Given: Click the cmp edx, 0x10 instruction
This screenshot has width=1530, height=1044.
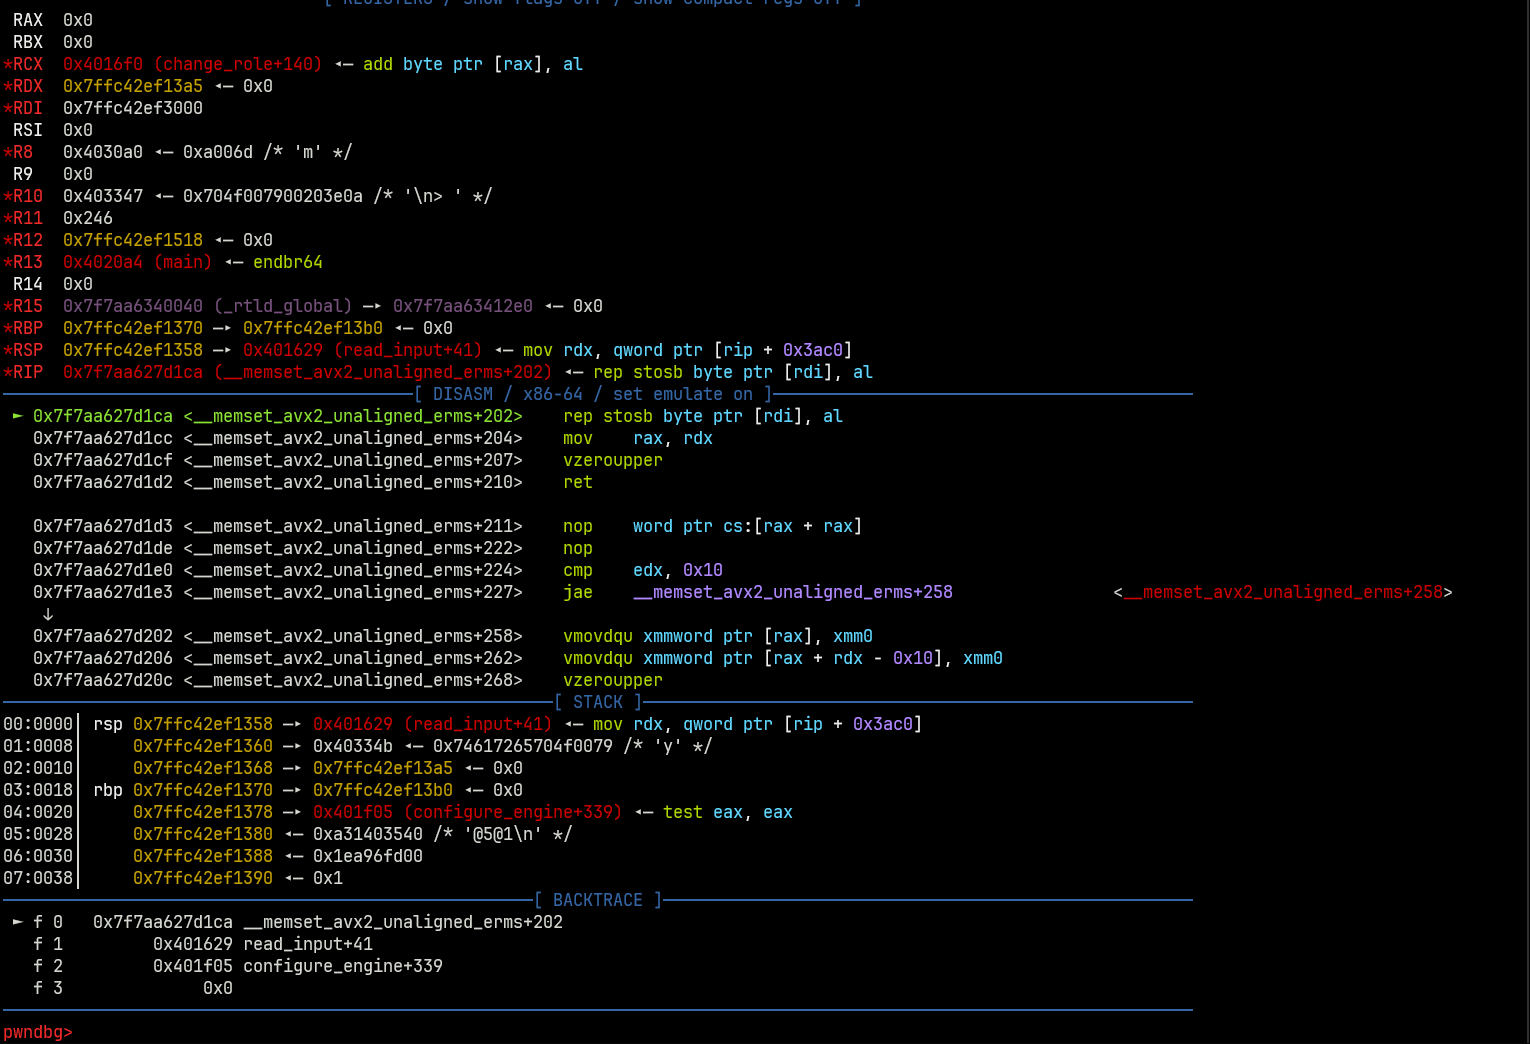Looking at the screenshot, I should pyautogui.click(x=642, y=570).
